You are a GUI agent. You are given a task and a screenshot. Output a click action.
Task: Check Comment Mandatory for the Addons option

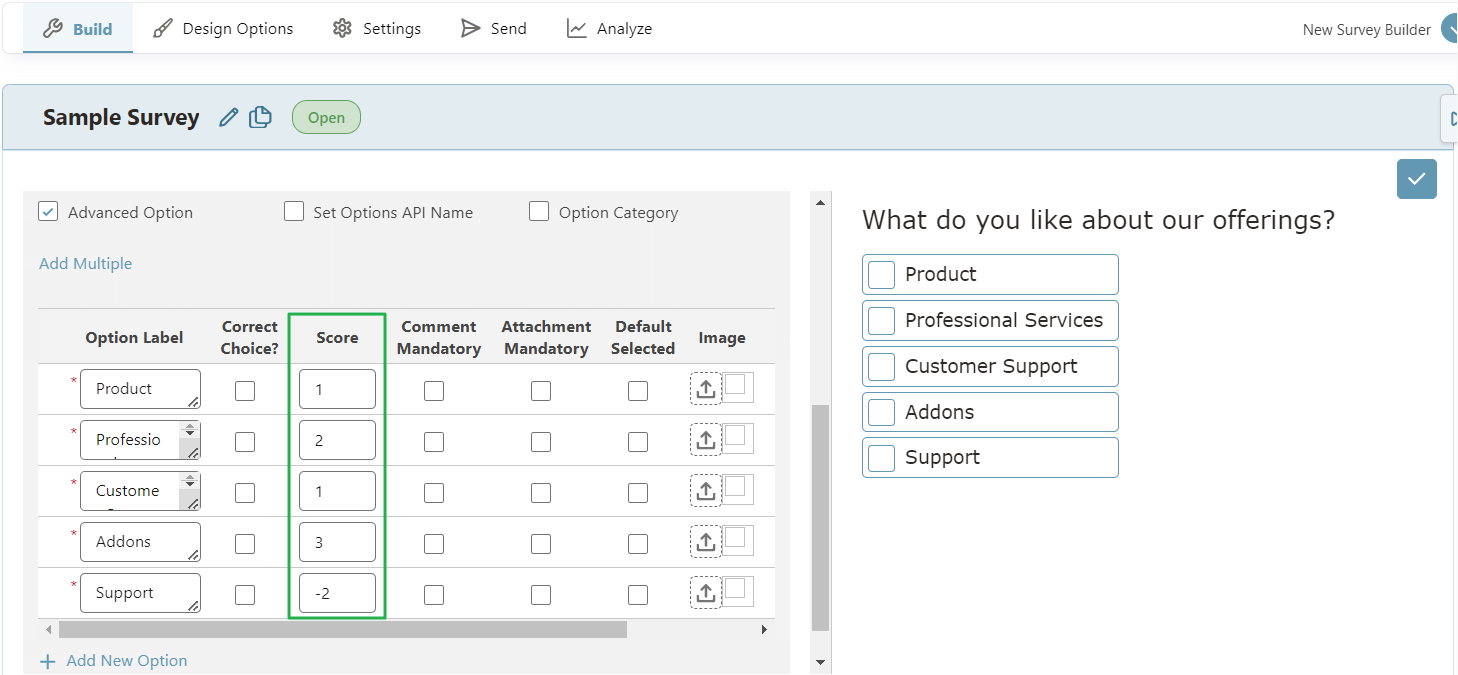[x=433, y=543]
